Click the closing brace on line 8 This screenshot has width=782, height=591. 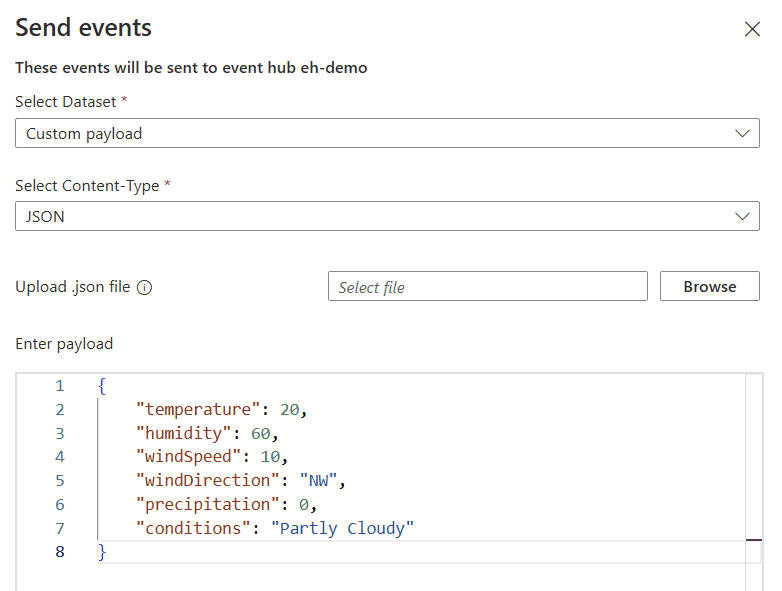[102, 552]
